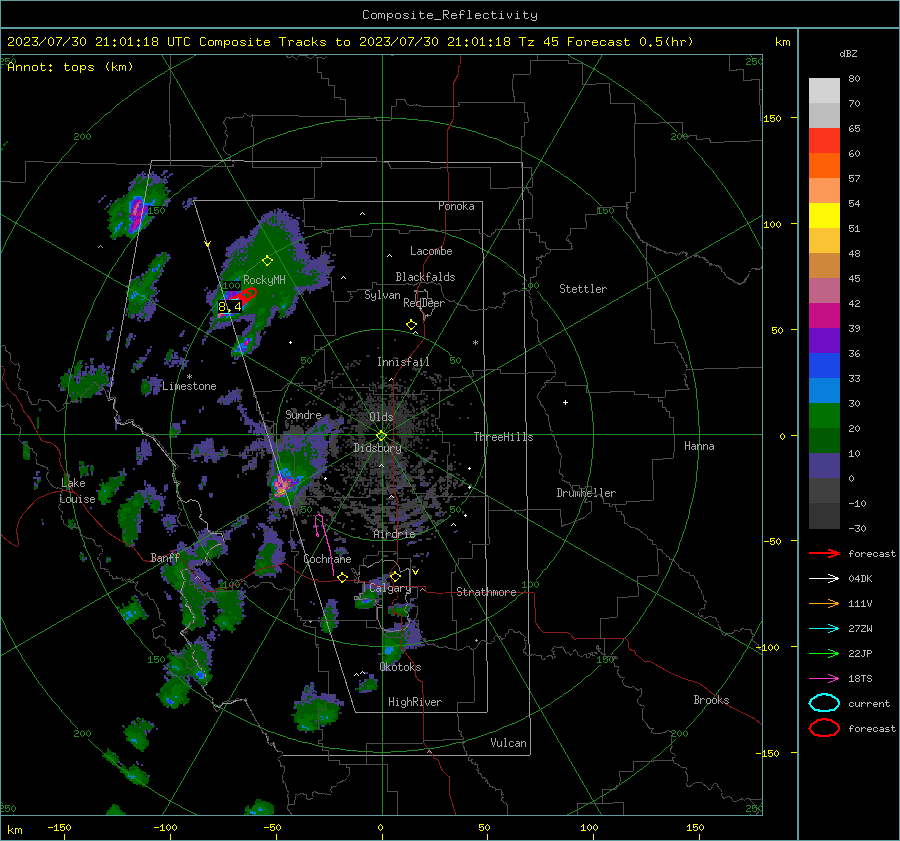
Task: Click the yellow diamond marker below Cochrane
Action: point(342,577)
